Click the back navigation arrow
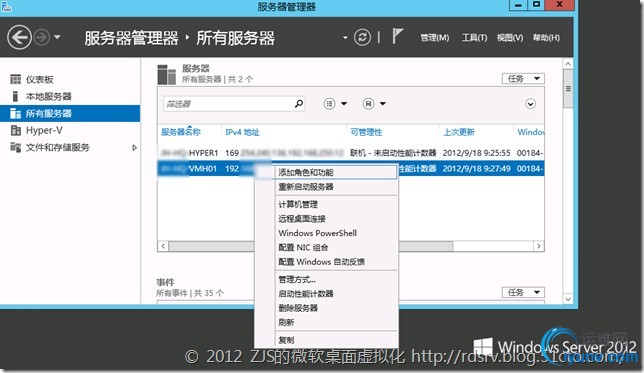The width and height of the screenshot is (644, 373). (x=19, y=38)
